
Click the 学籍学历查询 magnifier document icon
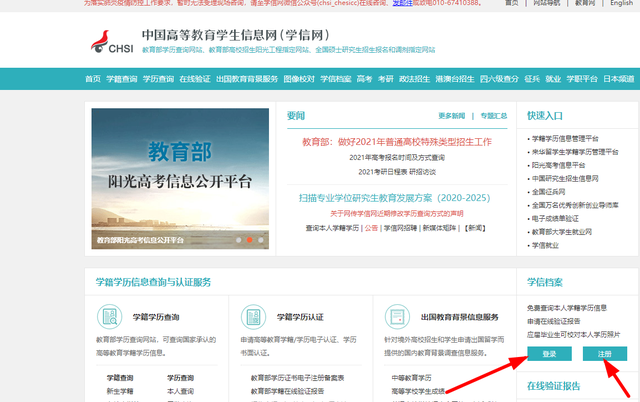point(109,317)
